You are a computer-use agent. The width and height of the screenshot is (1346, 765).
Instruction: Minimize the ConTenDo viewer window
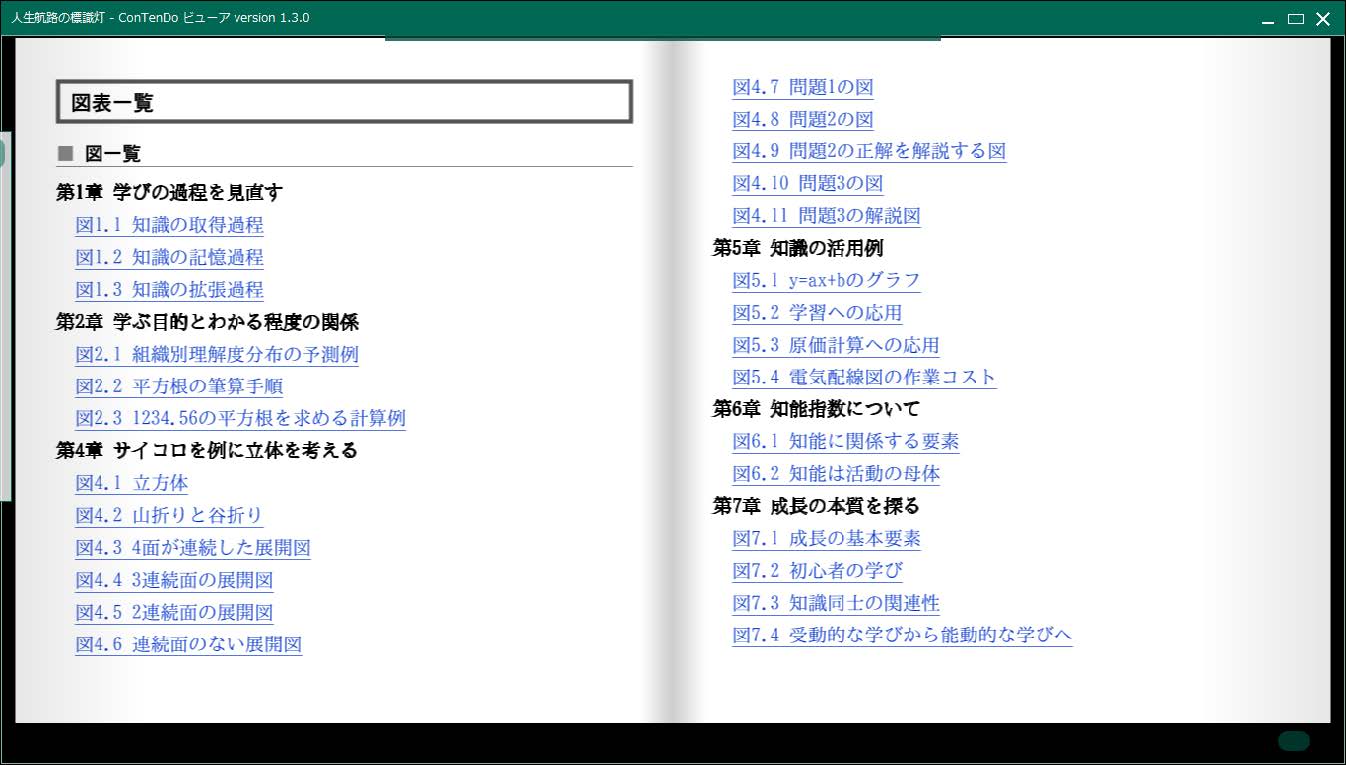point(1268,19)
